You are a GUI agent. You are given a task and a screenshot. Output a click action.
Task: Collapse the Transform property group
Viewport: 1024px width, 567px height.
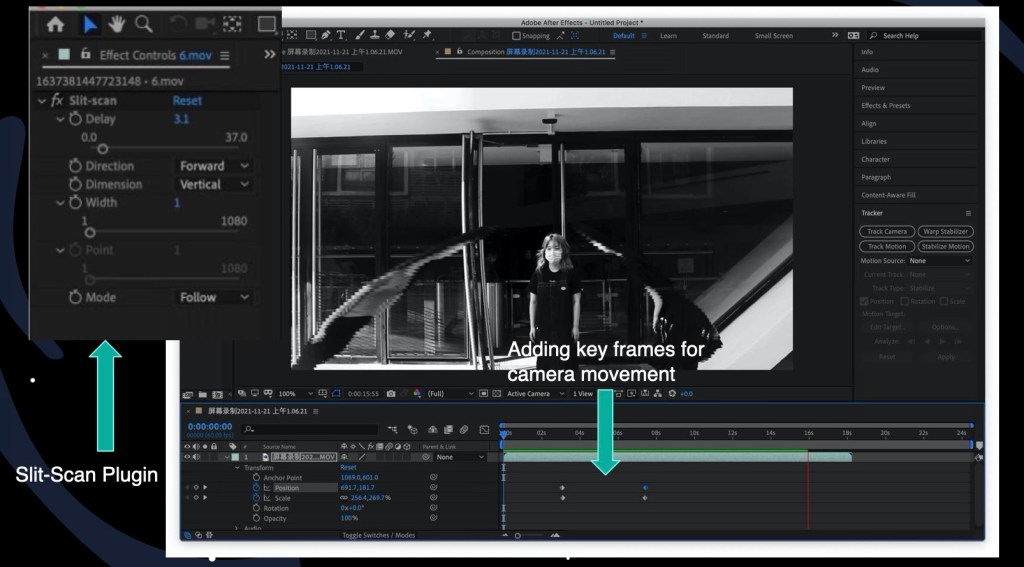(237, 467)
